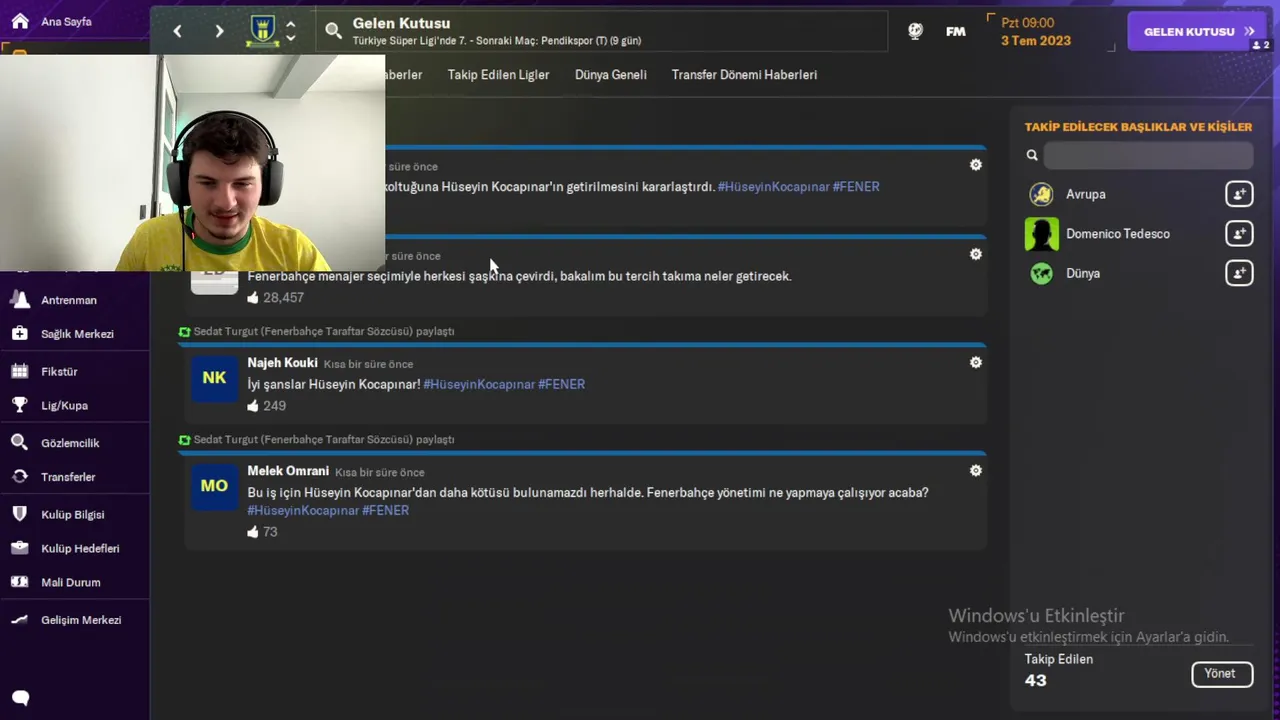The image size is (1280, 720).
Task: Click the Gelen Kutusu page title
Action: click(x=401, y=23)
